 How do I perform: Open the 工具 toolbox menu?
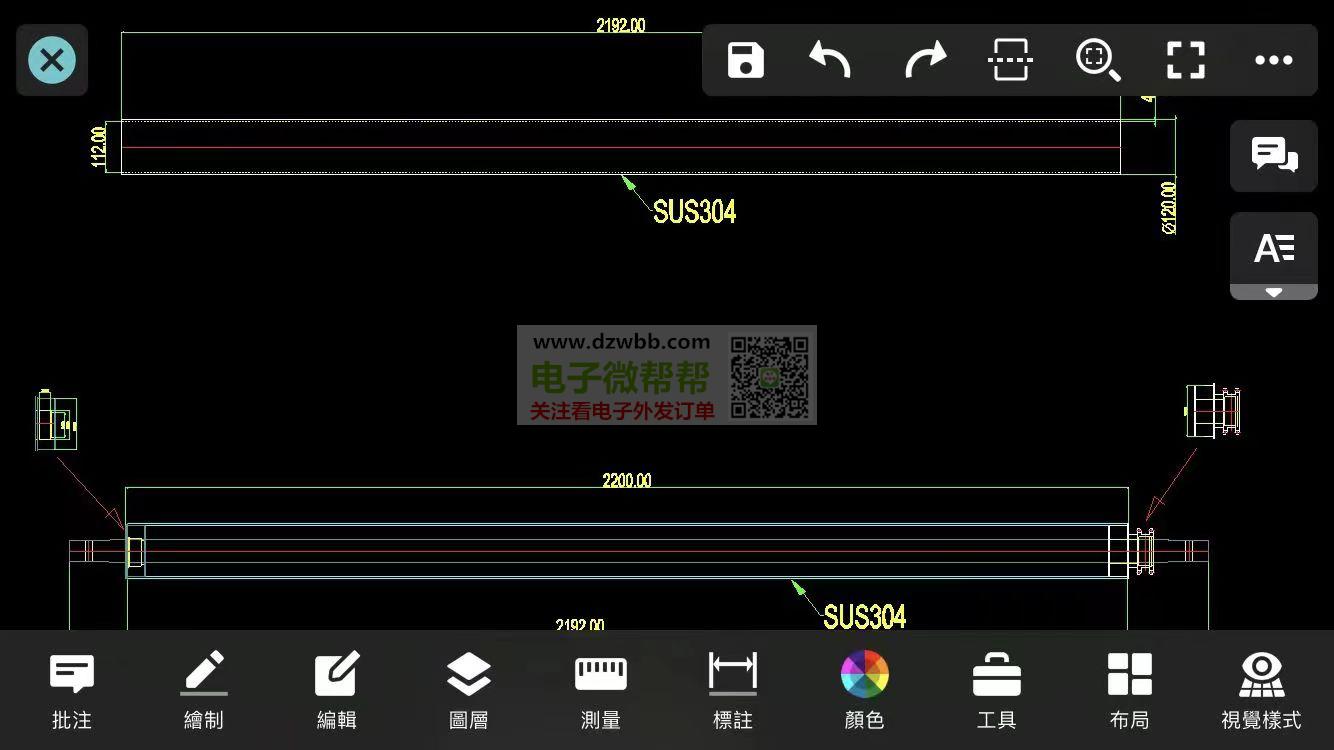tap(996, 690)
